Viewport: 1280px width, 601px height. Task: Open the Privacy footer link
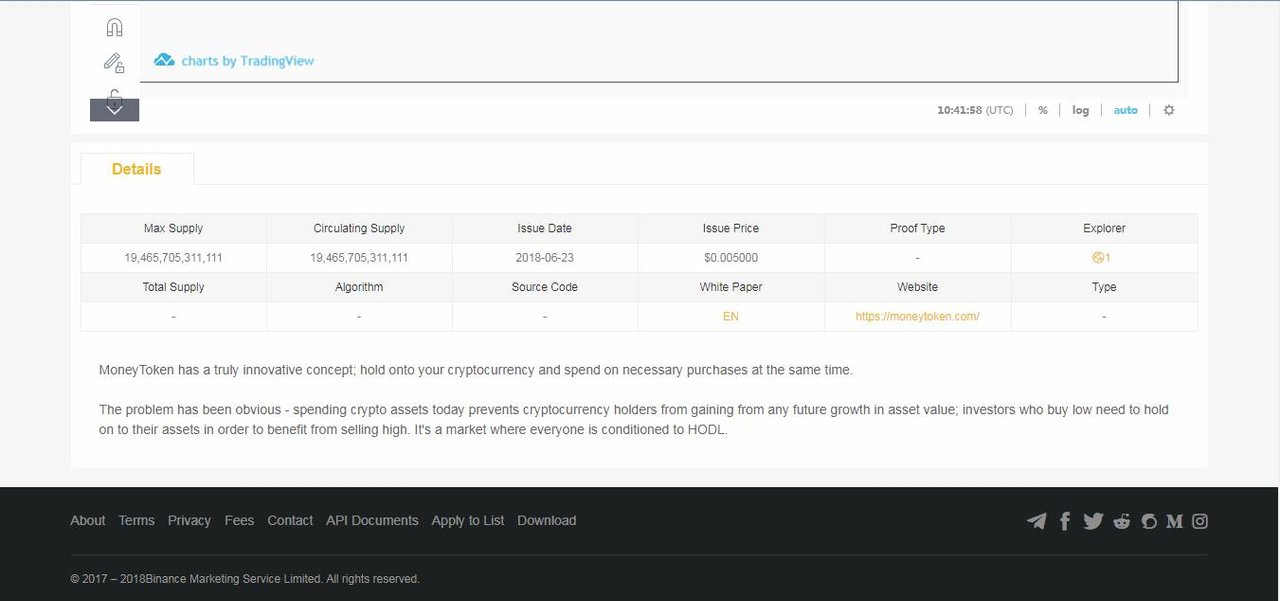tap(189, 520)
